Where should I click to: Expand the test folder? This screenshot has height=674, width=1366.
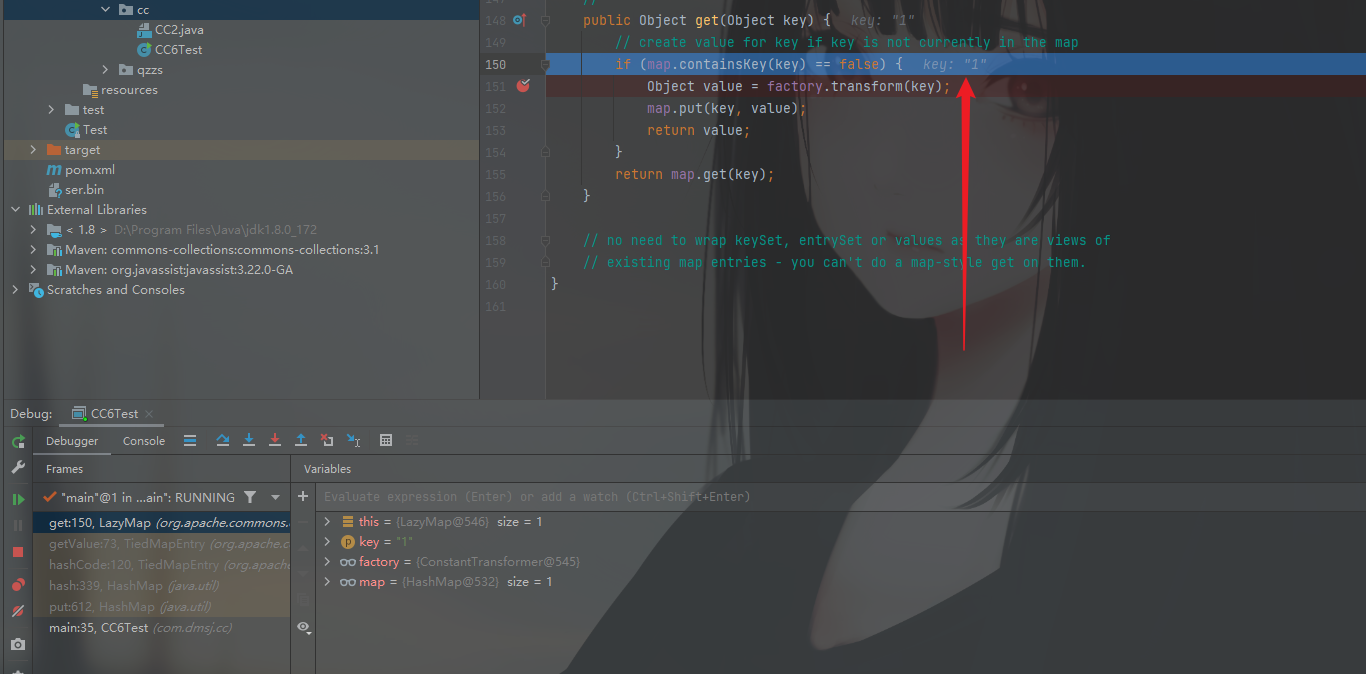click(x=52, y=110)
